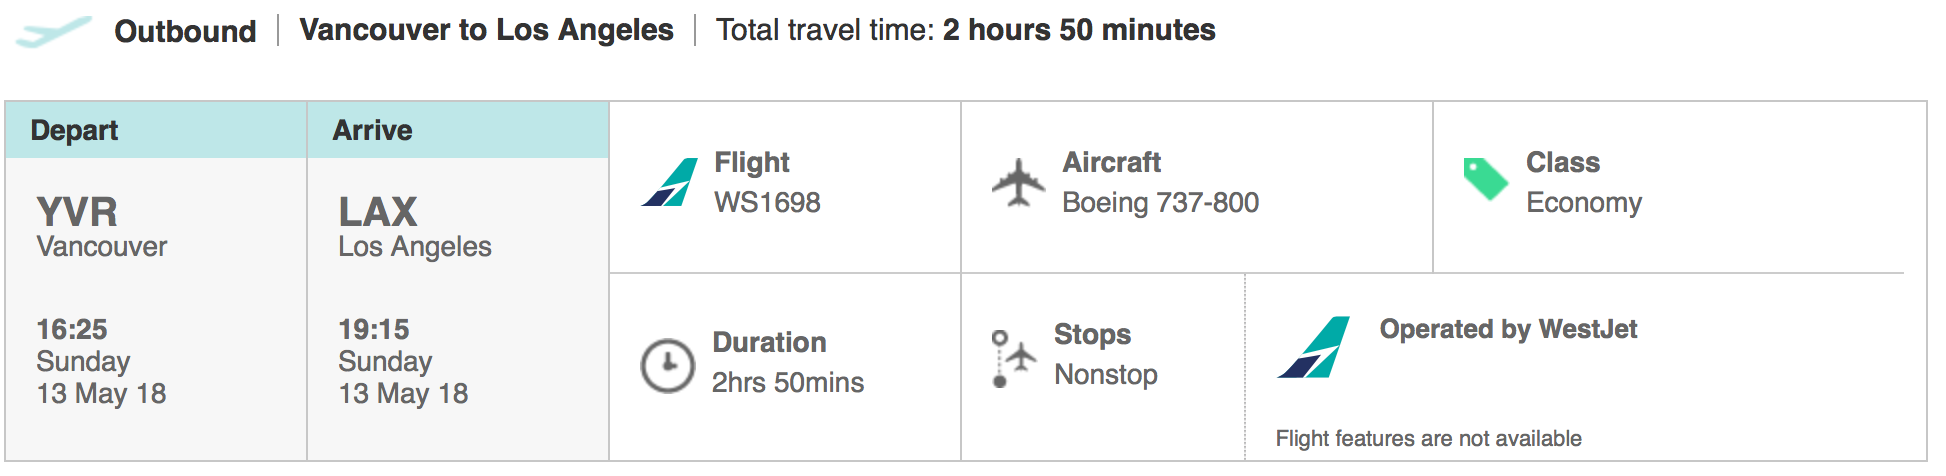Click the Economy class label
The image size is (1946, 476).
click(1584, 203)
